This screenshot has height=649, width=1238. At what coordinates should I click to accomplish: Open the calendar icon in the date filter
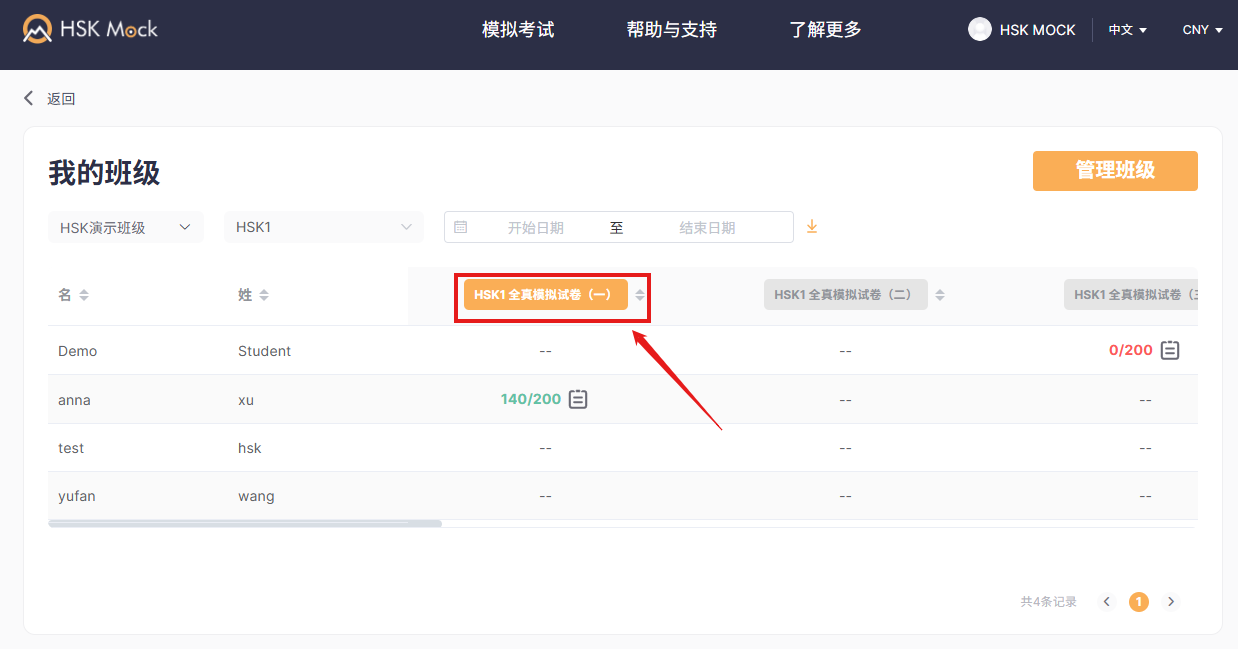(x=461, y=227)
